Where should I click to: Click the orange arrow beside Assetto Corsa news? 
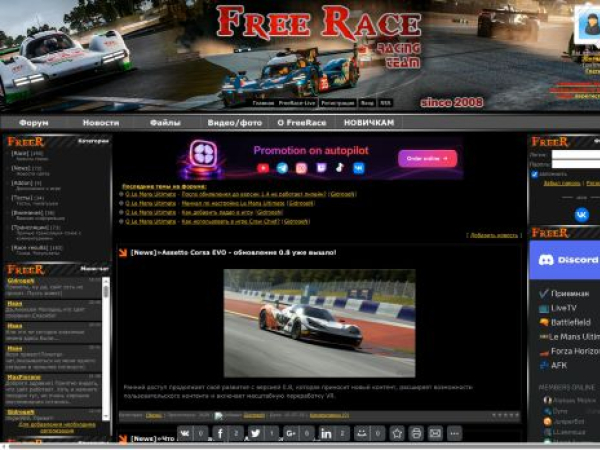(x=122, y=253)
